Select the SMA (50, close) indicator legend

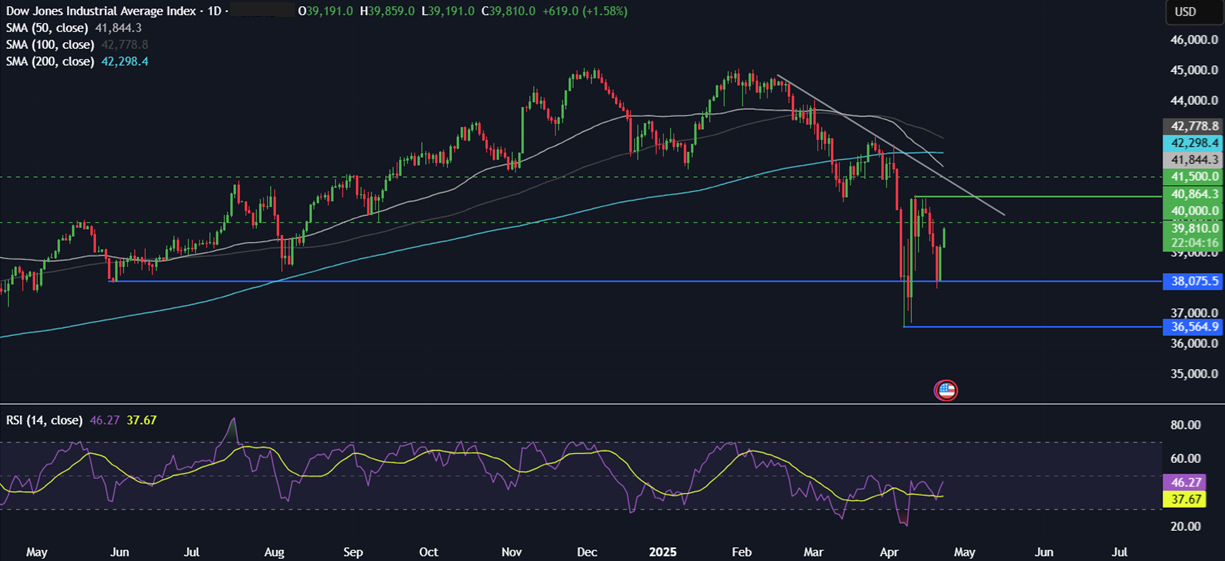point(49,28)
